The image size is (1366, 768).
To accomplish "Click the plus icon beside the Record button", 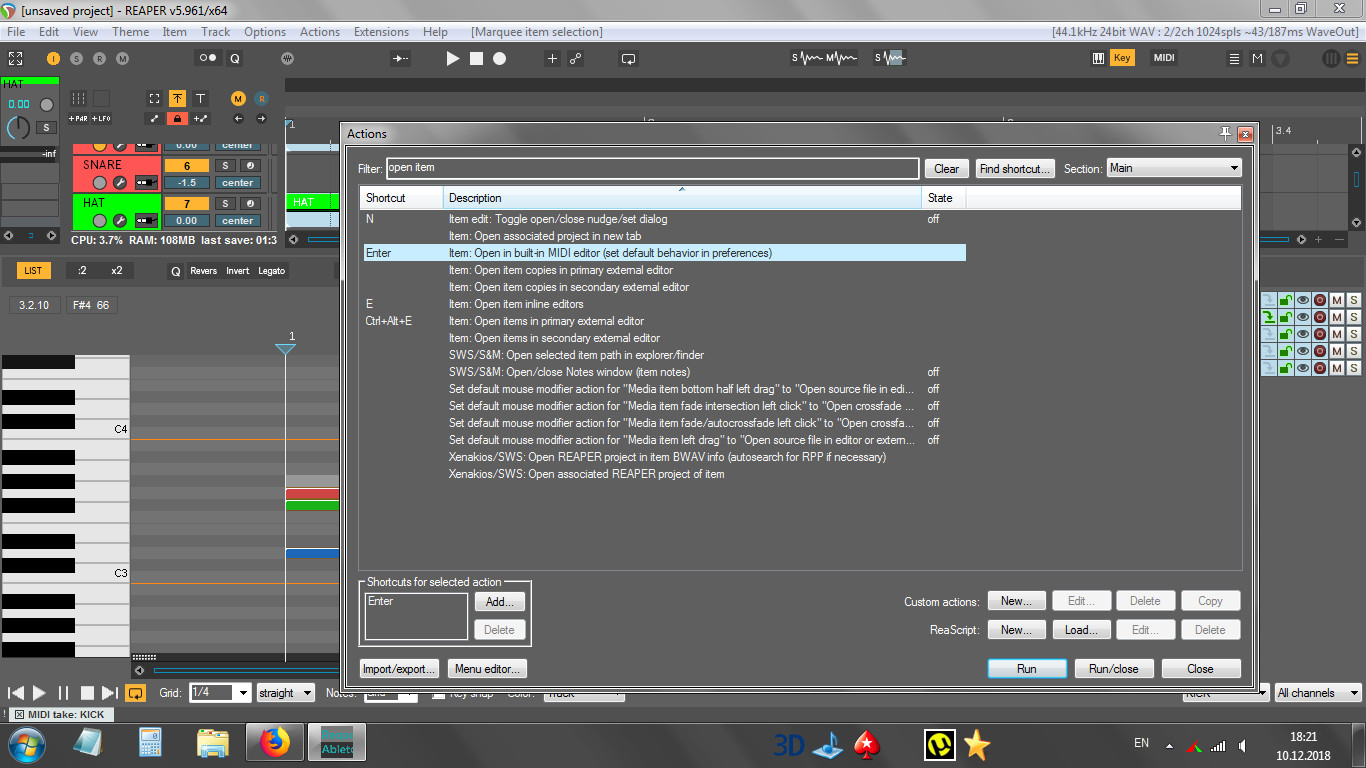I will 552,59.
